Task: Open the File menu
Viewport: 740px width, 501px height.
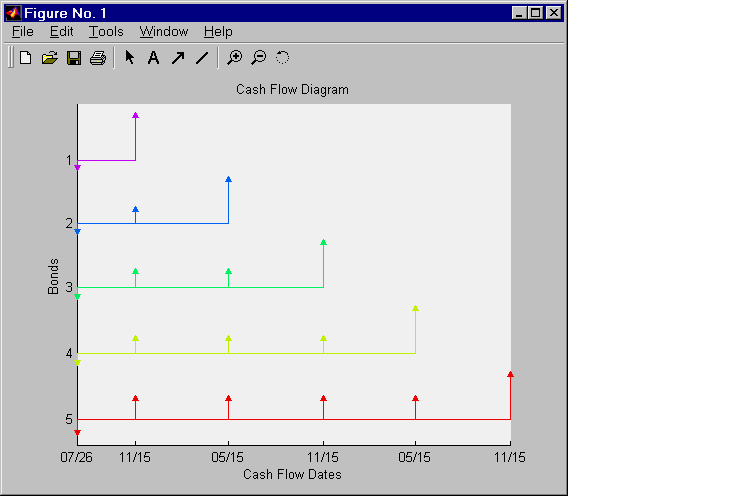Action: pyautogui.click(x=23, y=32)
